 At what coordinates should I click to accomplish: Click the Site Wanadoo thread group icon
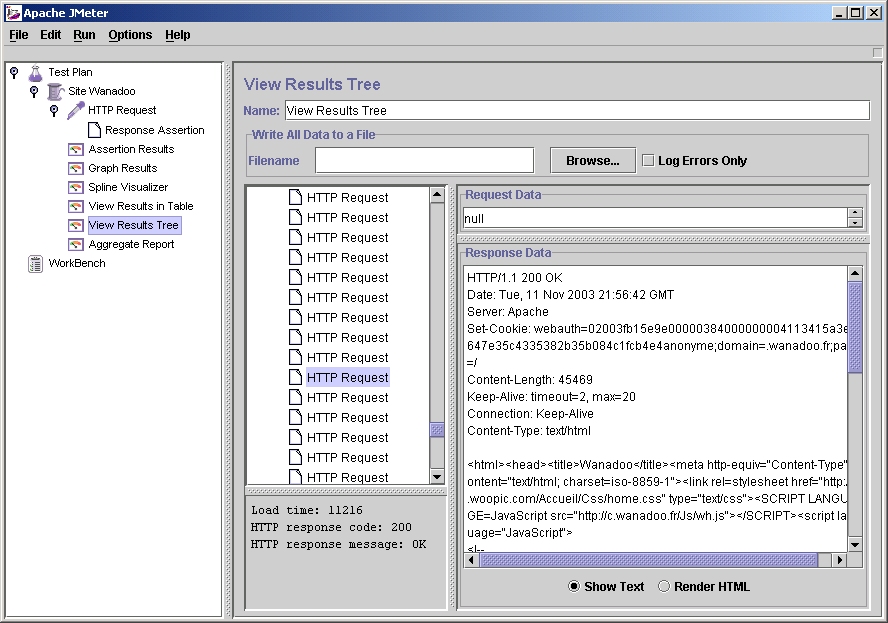click(x=55, y=91)
